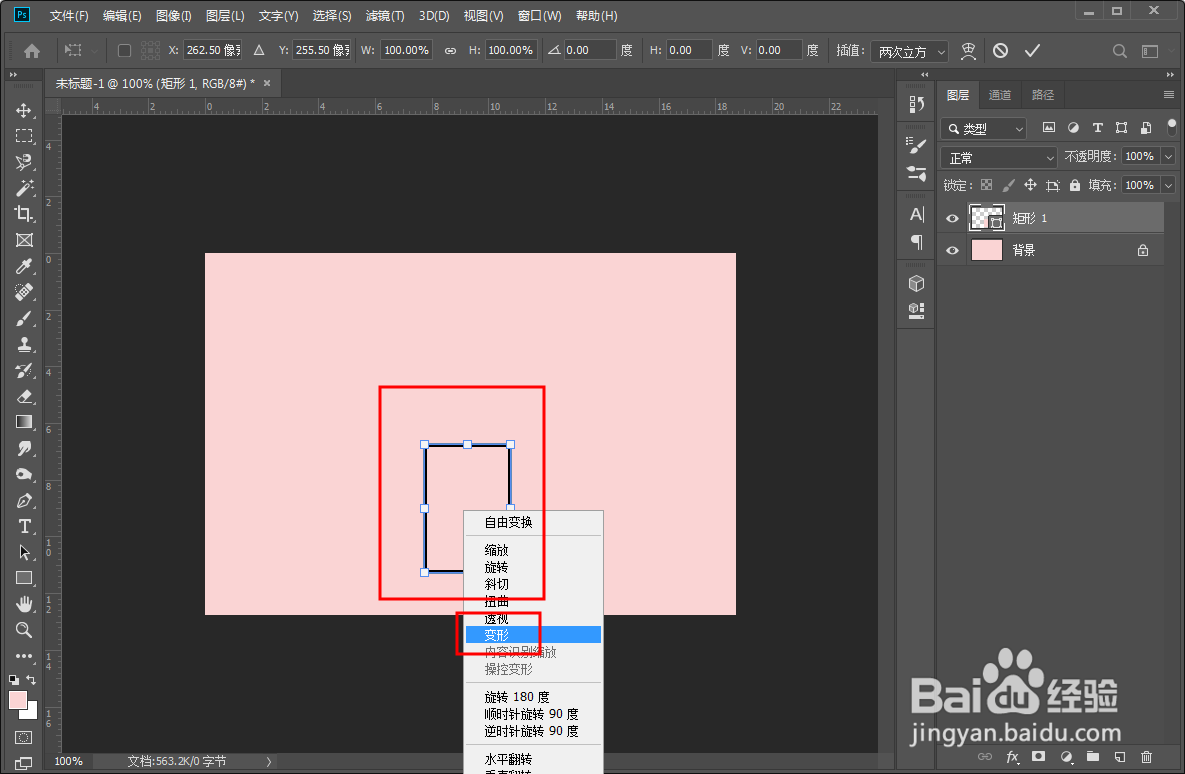The height and width of the screenshot is (774, 1185).
Task: Toggle lock image pixels brush icon
Action: point(1008,185)
